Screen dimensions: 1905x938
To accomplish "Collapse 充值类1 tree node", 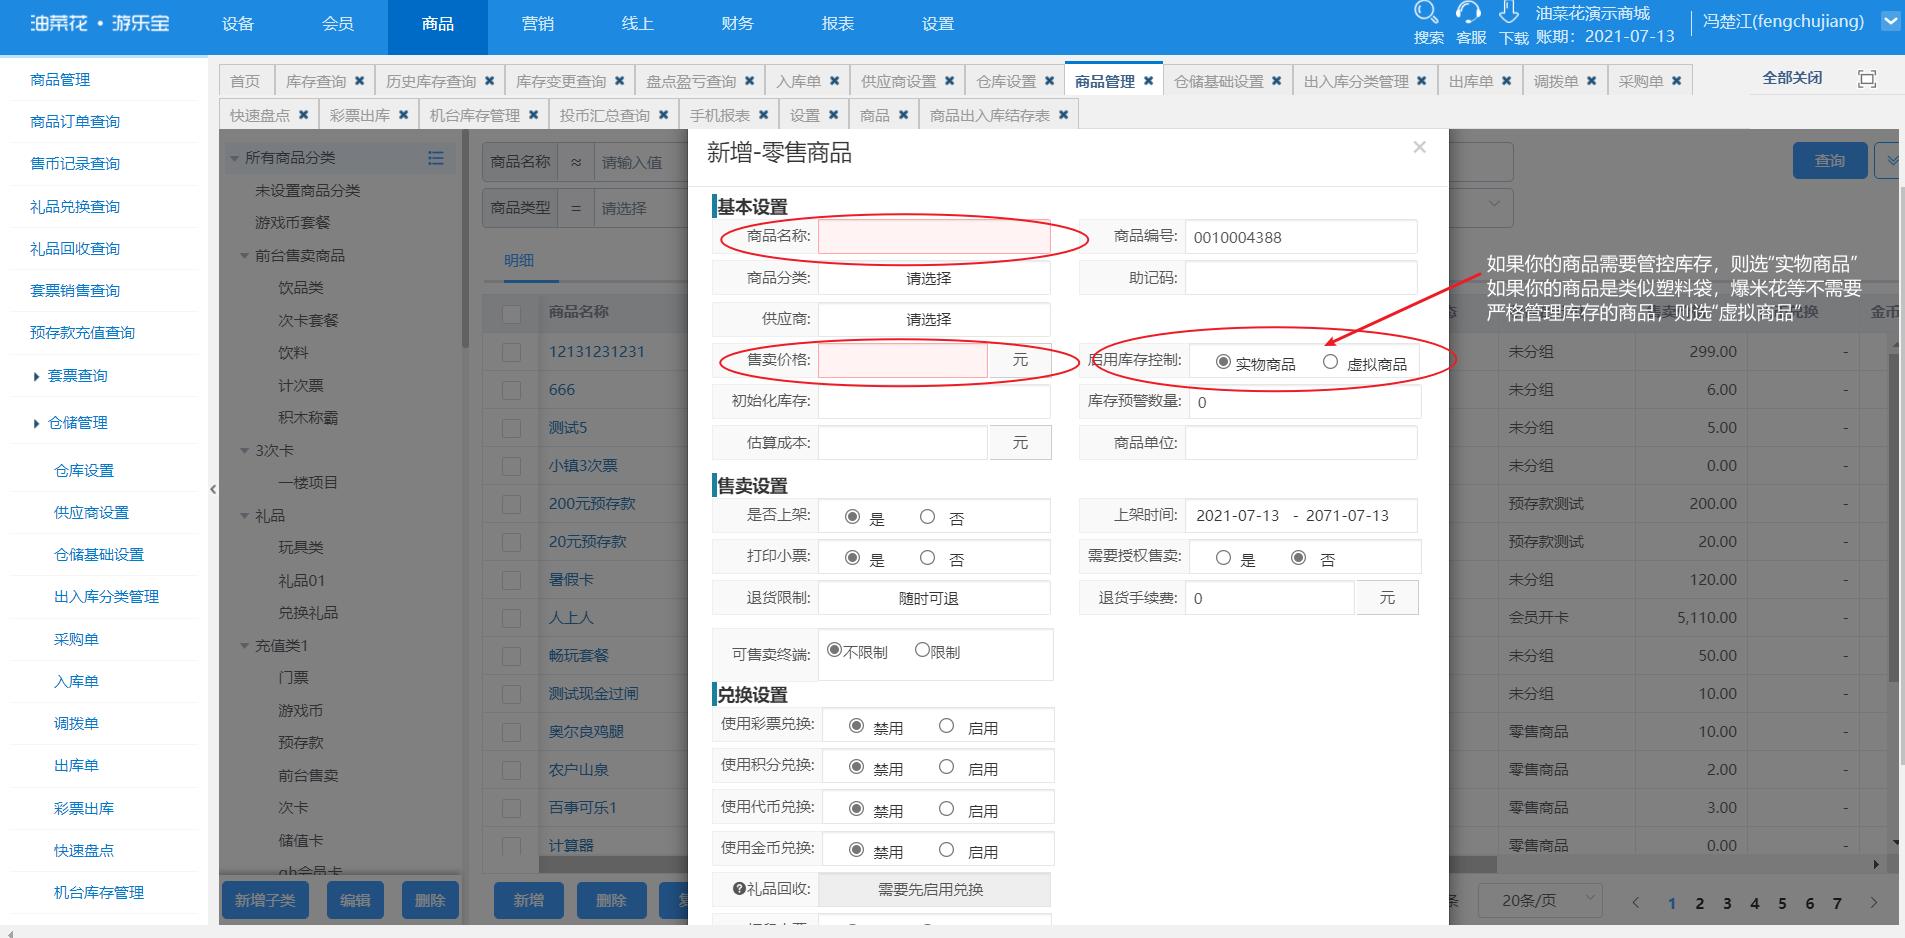I will (x=244, y=646).
